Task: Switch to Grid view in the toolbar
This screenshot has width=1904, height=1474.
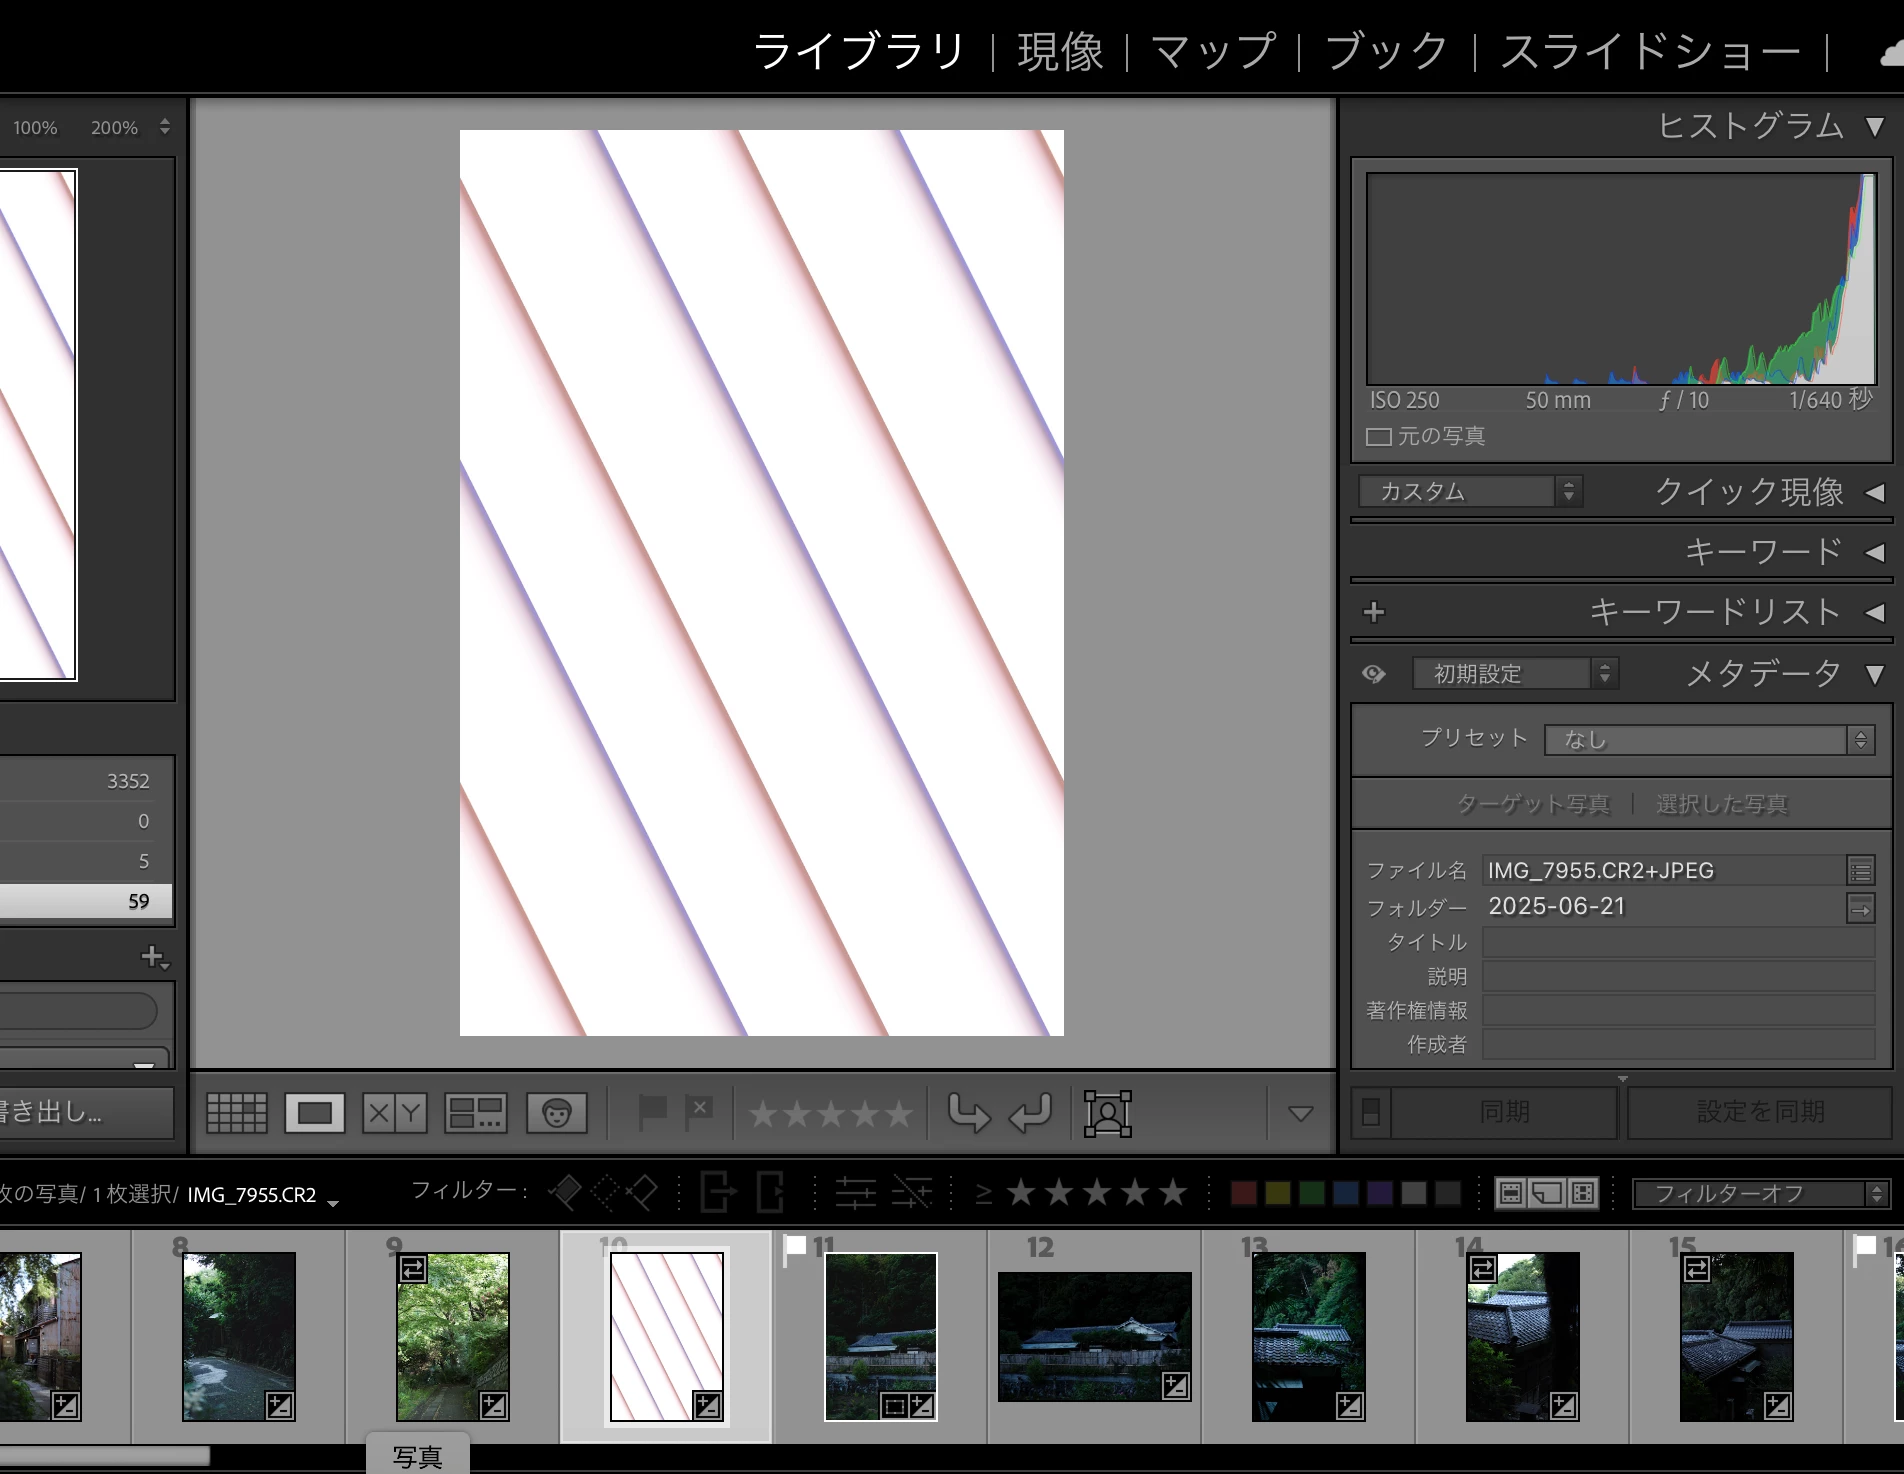Action: pyautogui.click(x=237, y=1113)
